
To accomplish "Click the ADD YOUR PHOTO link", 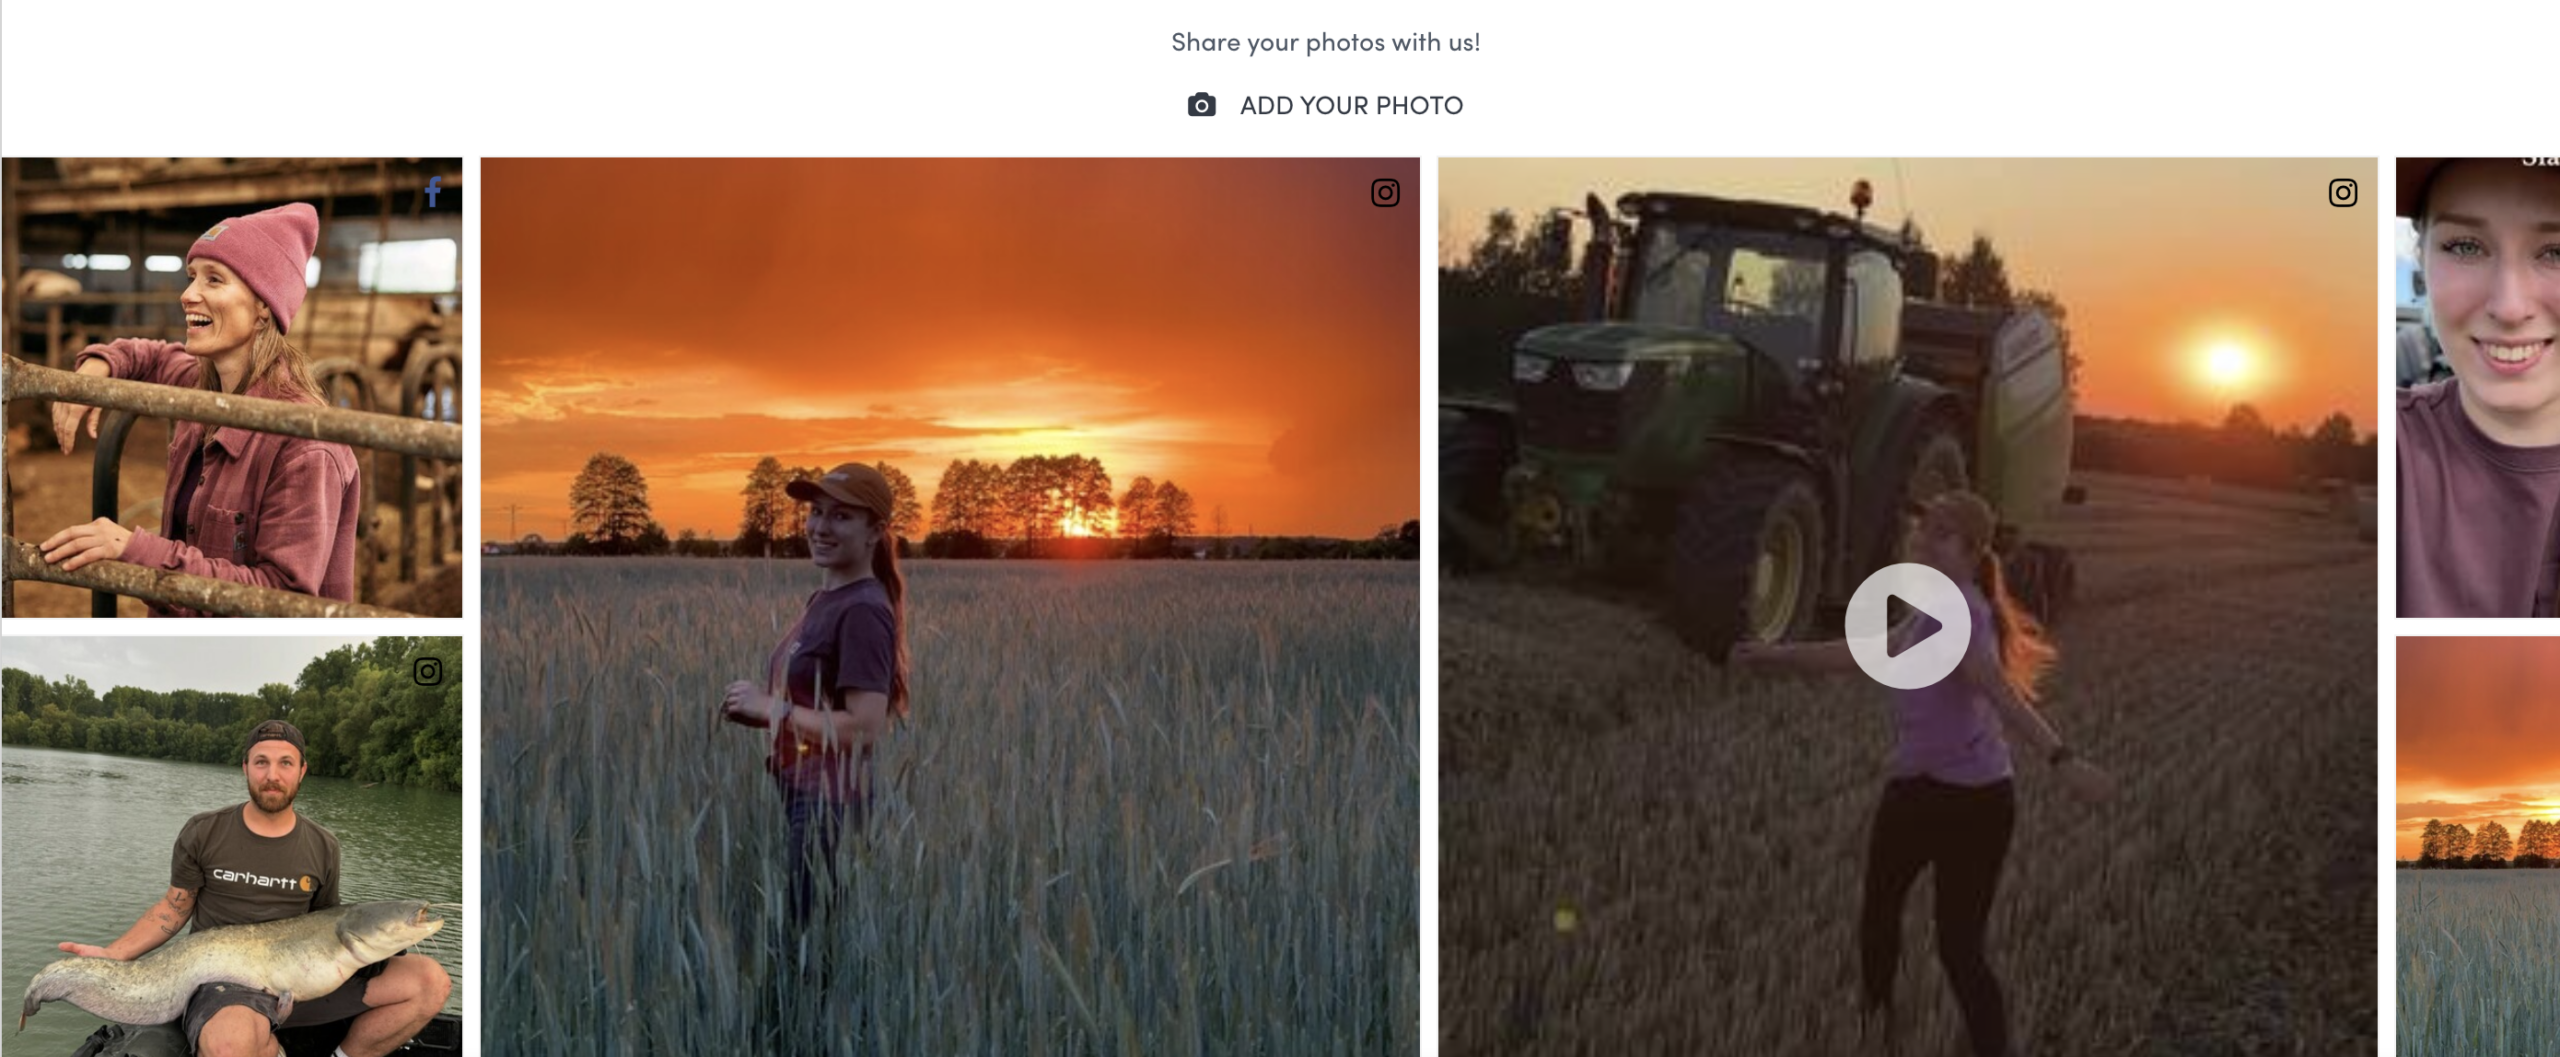I will pos(1350,105).
